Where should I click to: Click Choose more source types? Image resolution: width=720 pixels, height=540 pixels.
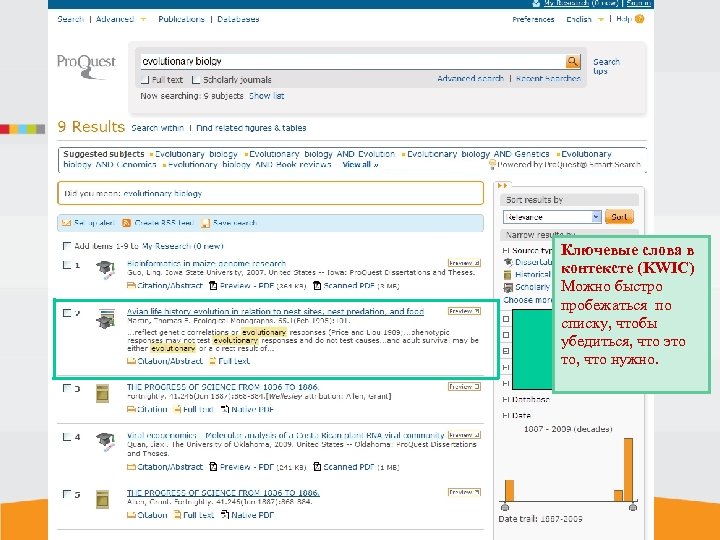[526, 300]
